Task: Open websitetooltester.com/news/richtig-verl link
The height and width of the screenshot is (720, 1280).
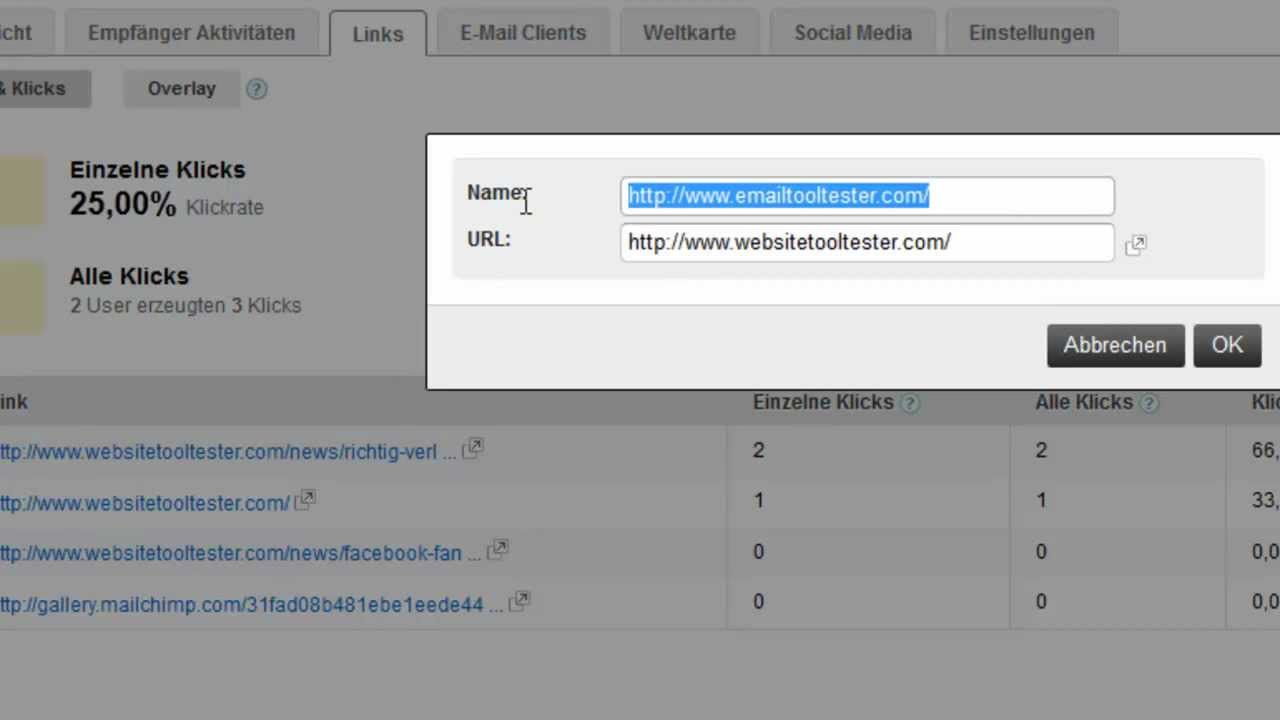Action: click(228, 452)
